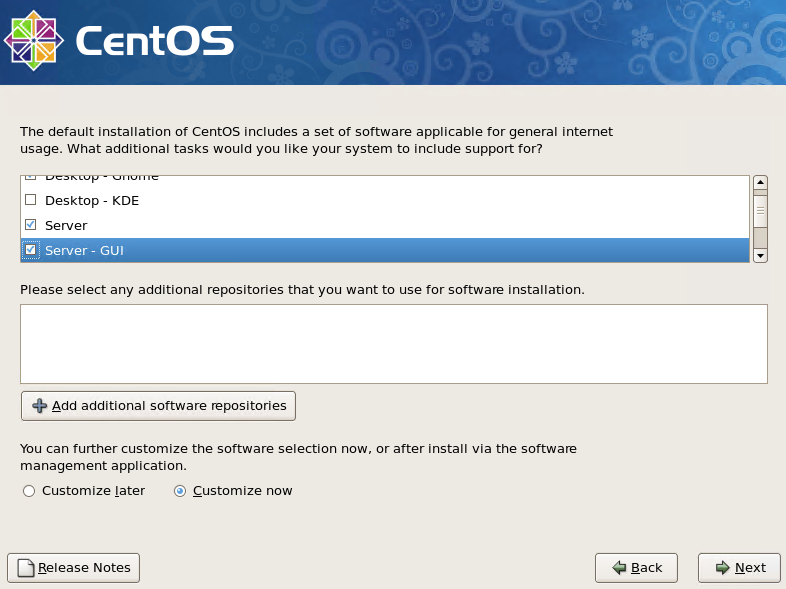Screen dimensions: 786x589
Task: Select the Customize later radio option
Action: tap(28, 491)
